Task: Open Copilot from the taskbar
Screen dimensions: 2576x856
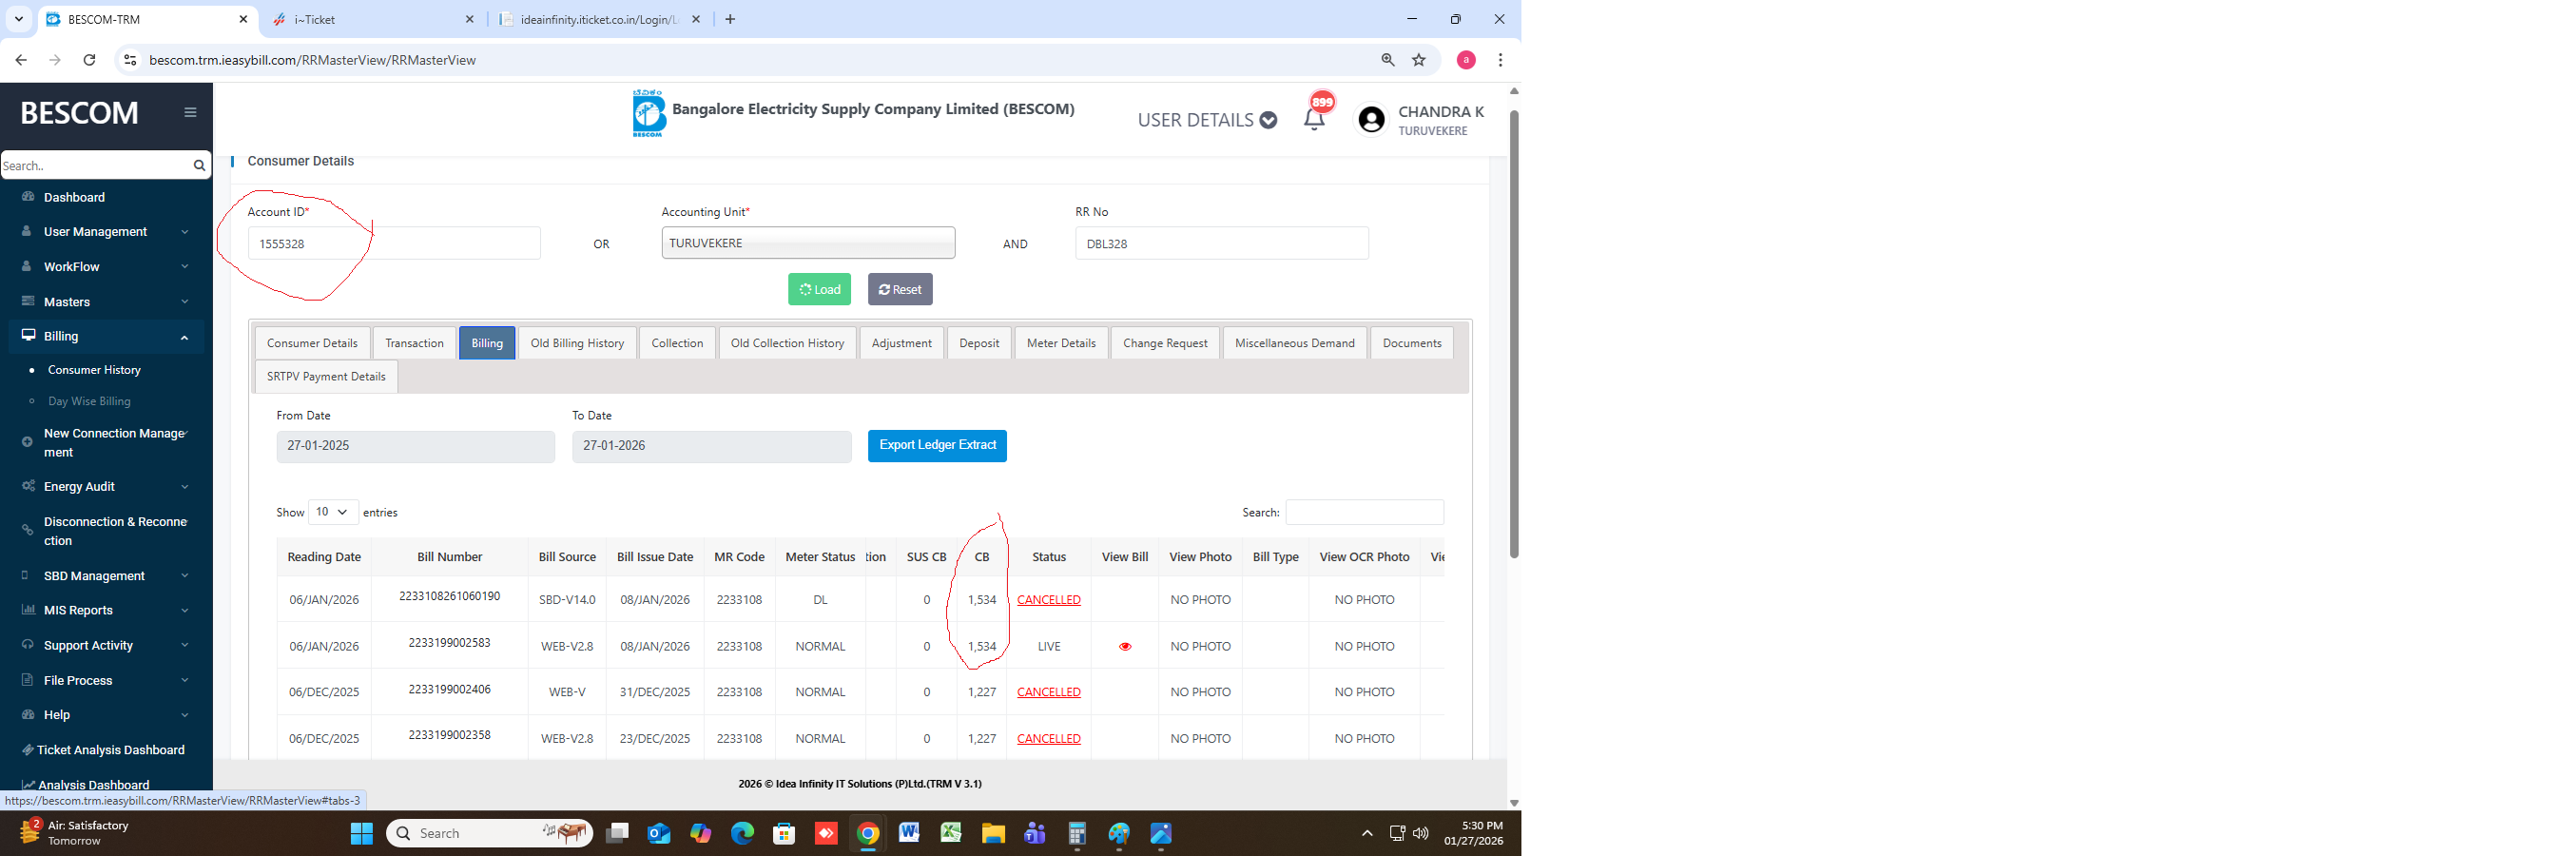Action: click(x=701, y=833)
